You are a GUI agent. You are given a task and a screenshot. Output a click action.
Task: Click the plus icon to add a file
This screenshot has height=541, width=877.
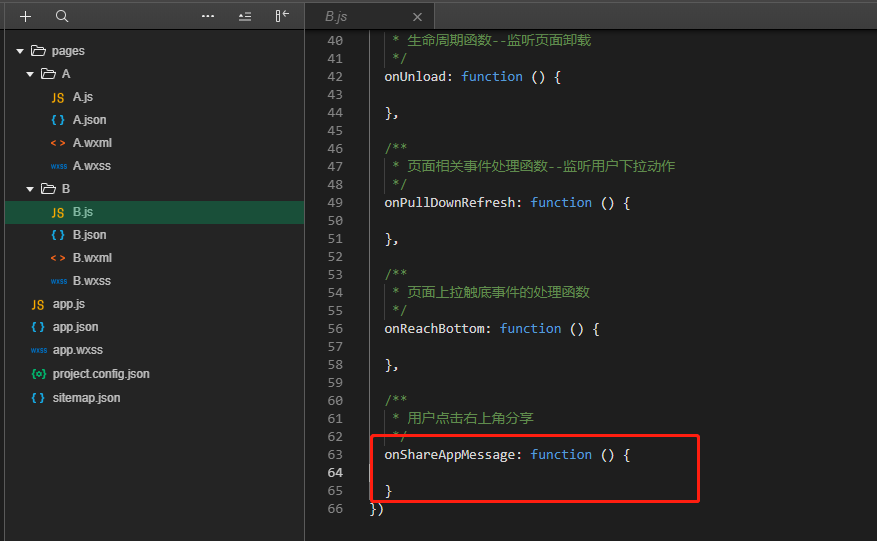point(25,17)
